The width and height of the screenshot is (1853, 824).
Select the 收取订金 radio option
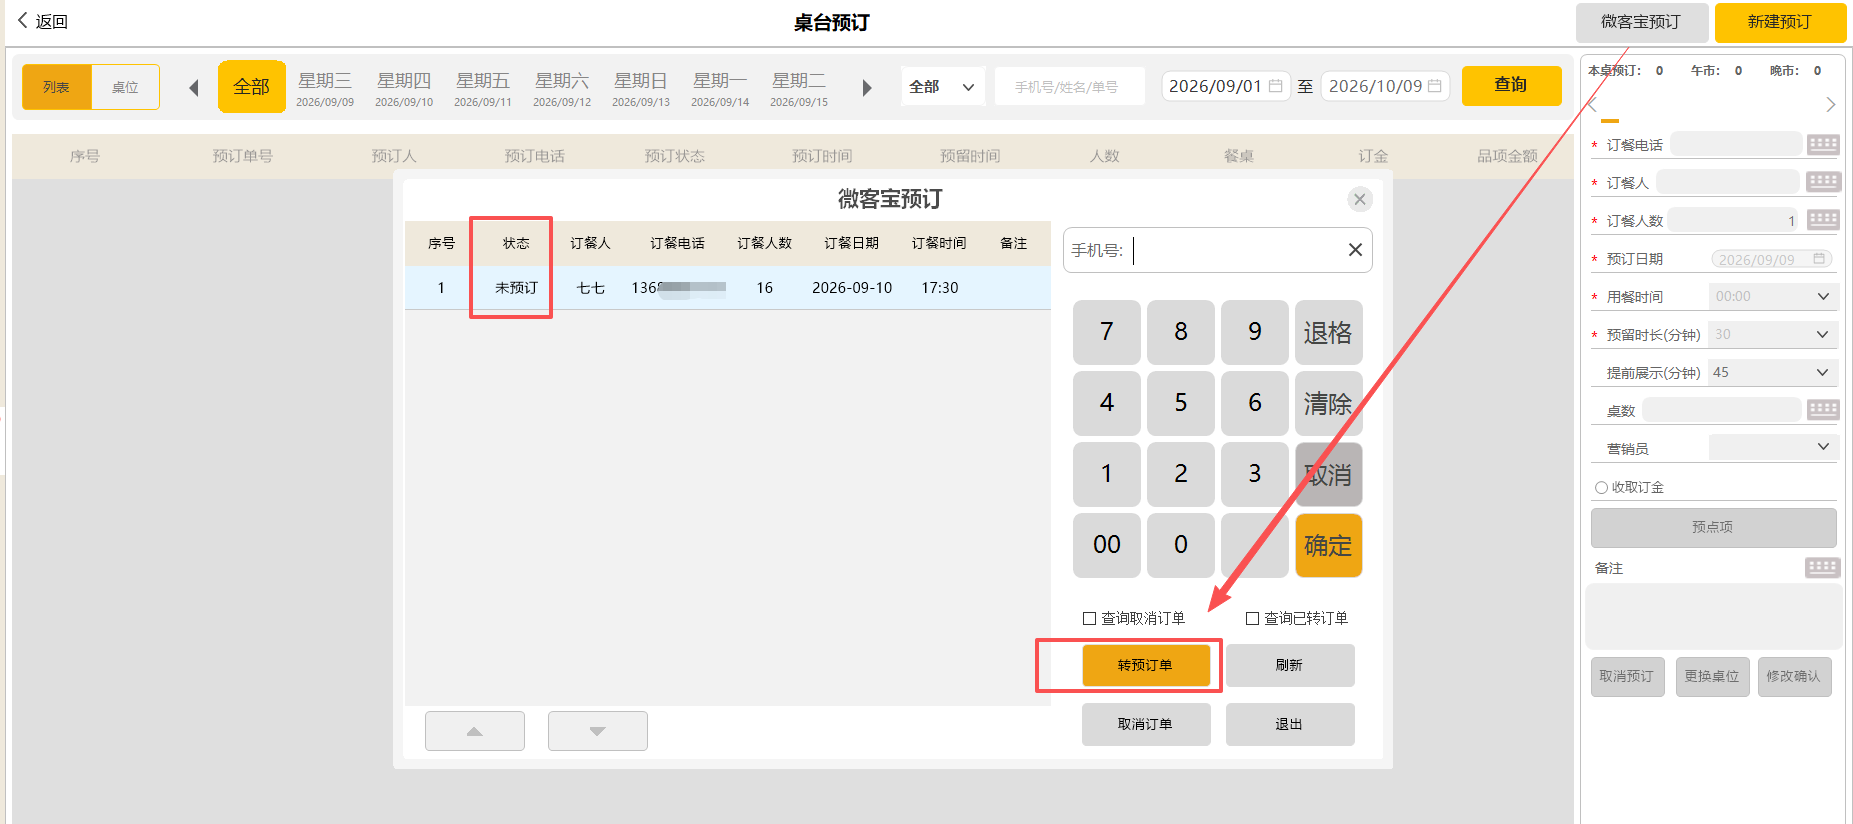pyautogui.click(x=1601, y=488)
